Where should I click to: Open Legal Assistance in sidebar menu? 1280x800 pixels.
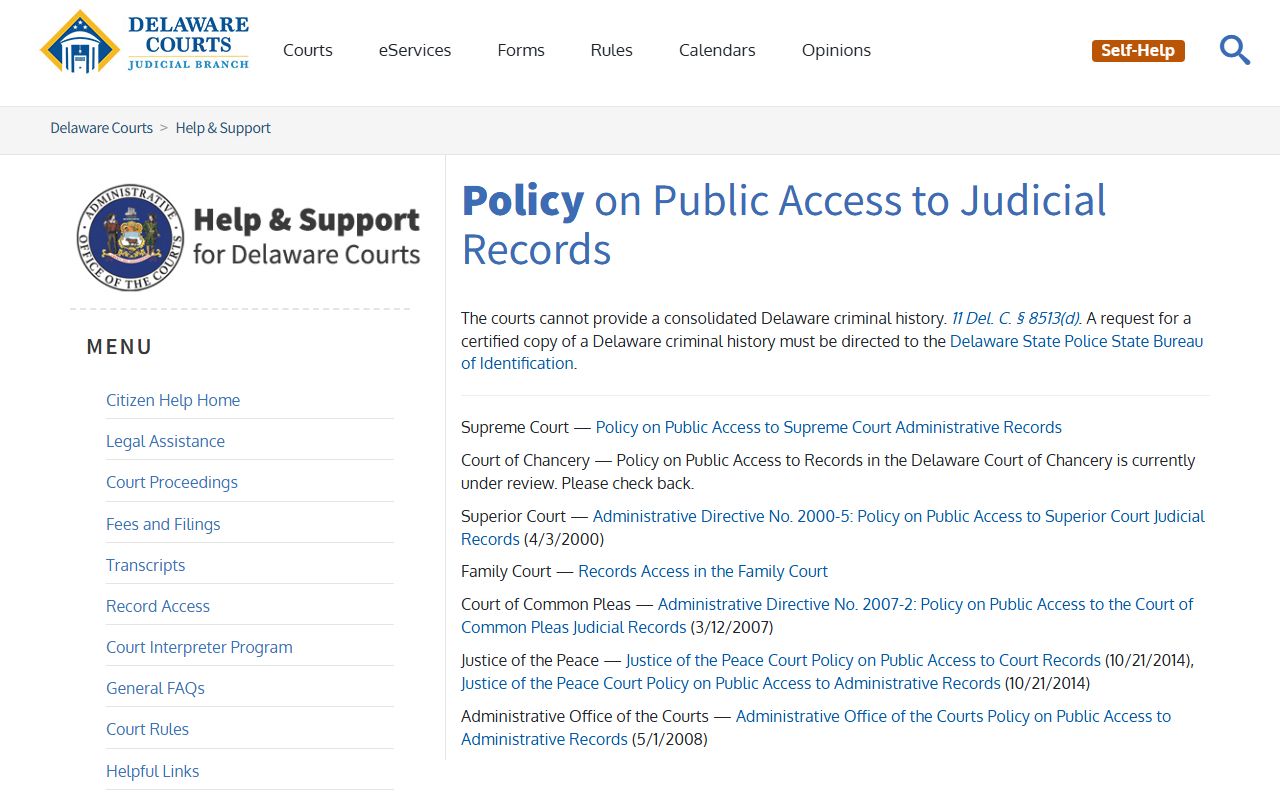(165, 441)
